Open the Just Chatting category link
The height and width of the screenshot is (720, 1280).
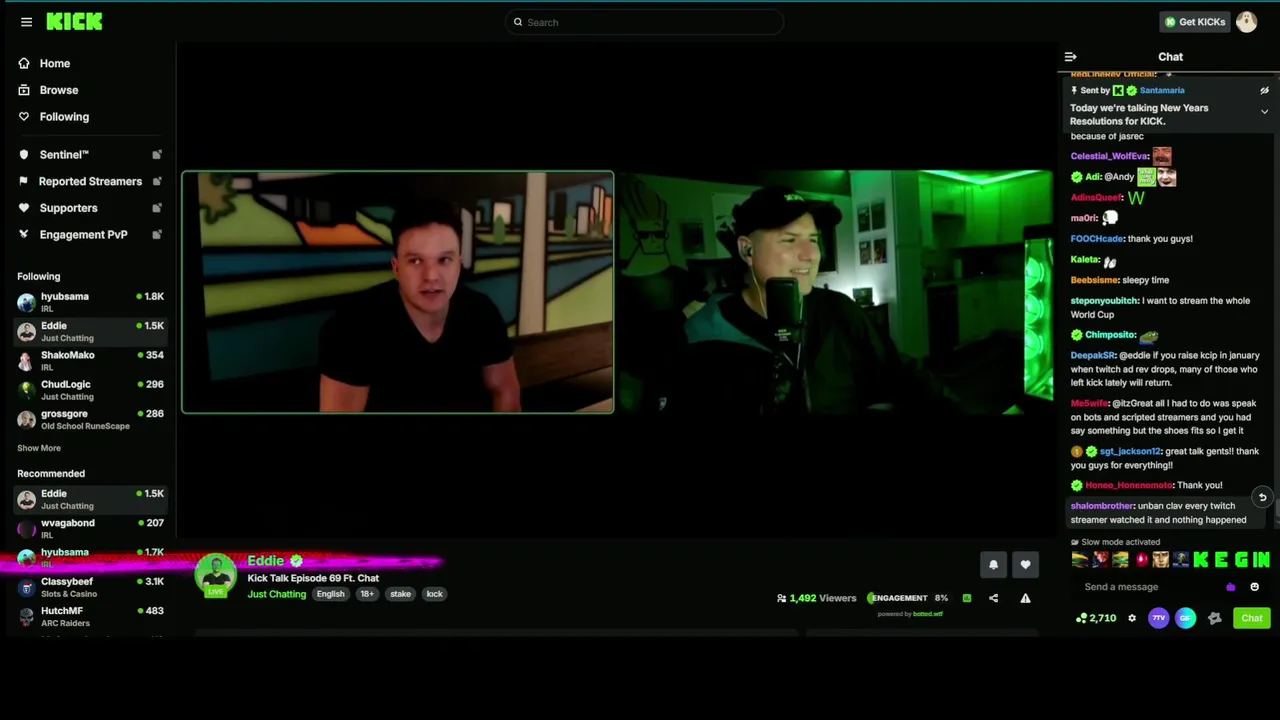pos(277,594)
